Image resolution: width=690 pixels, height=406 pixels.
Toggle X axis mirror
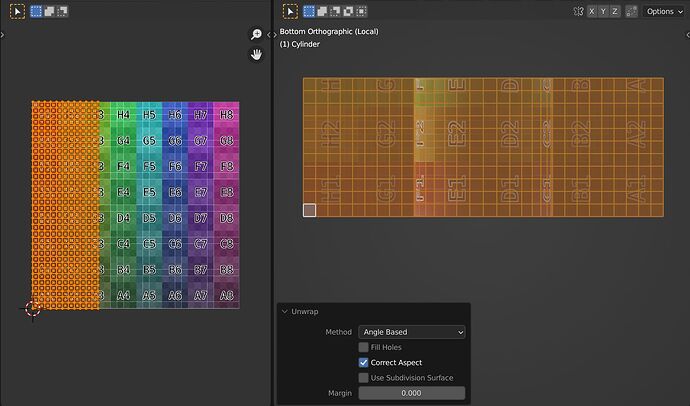coord(592,11)
